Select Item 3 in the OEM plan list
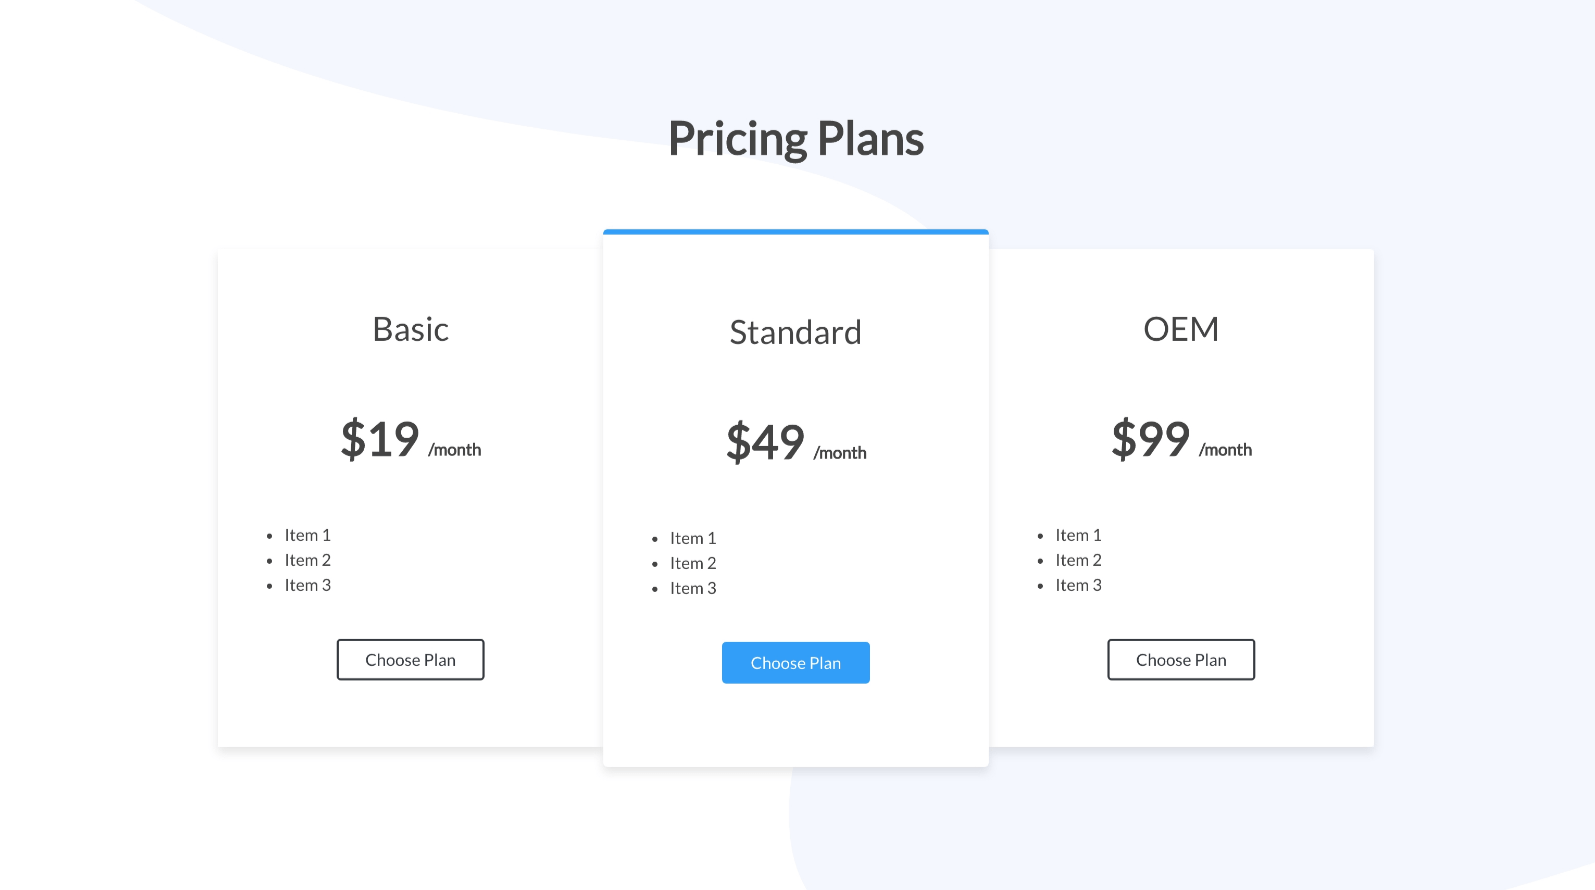The image size is (1595, 890). [1078, 585]
